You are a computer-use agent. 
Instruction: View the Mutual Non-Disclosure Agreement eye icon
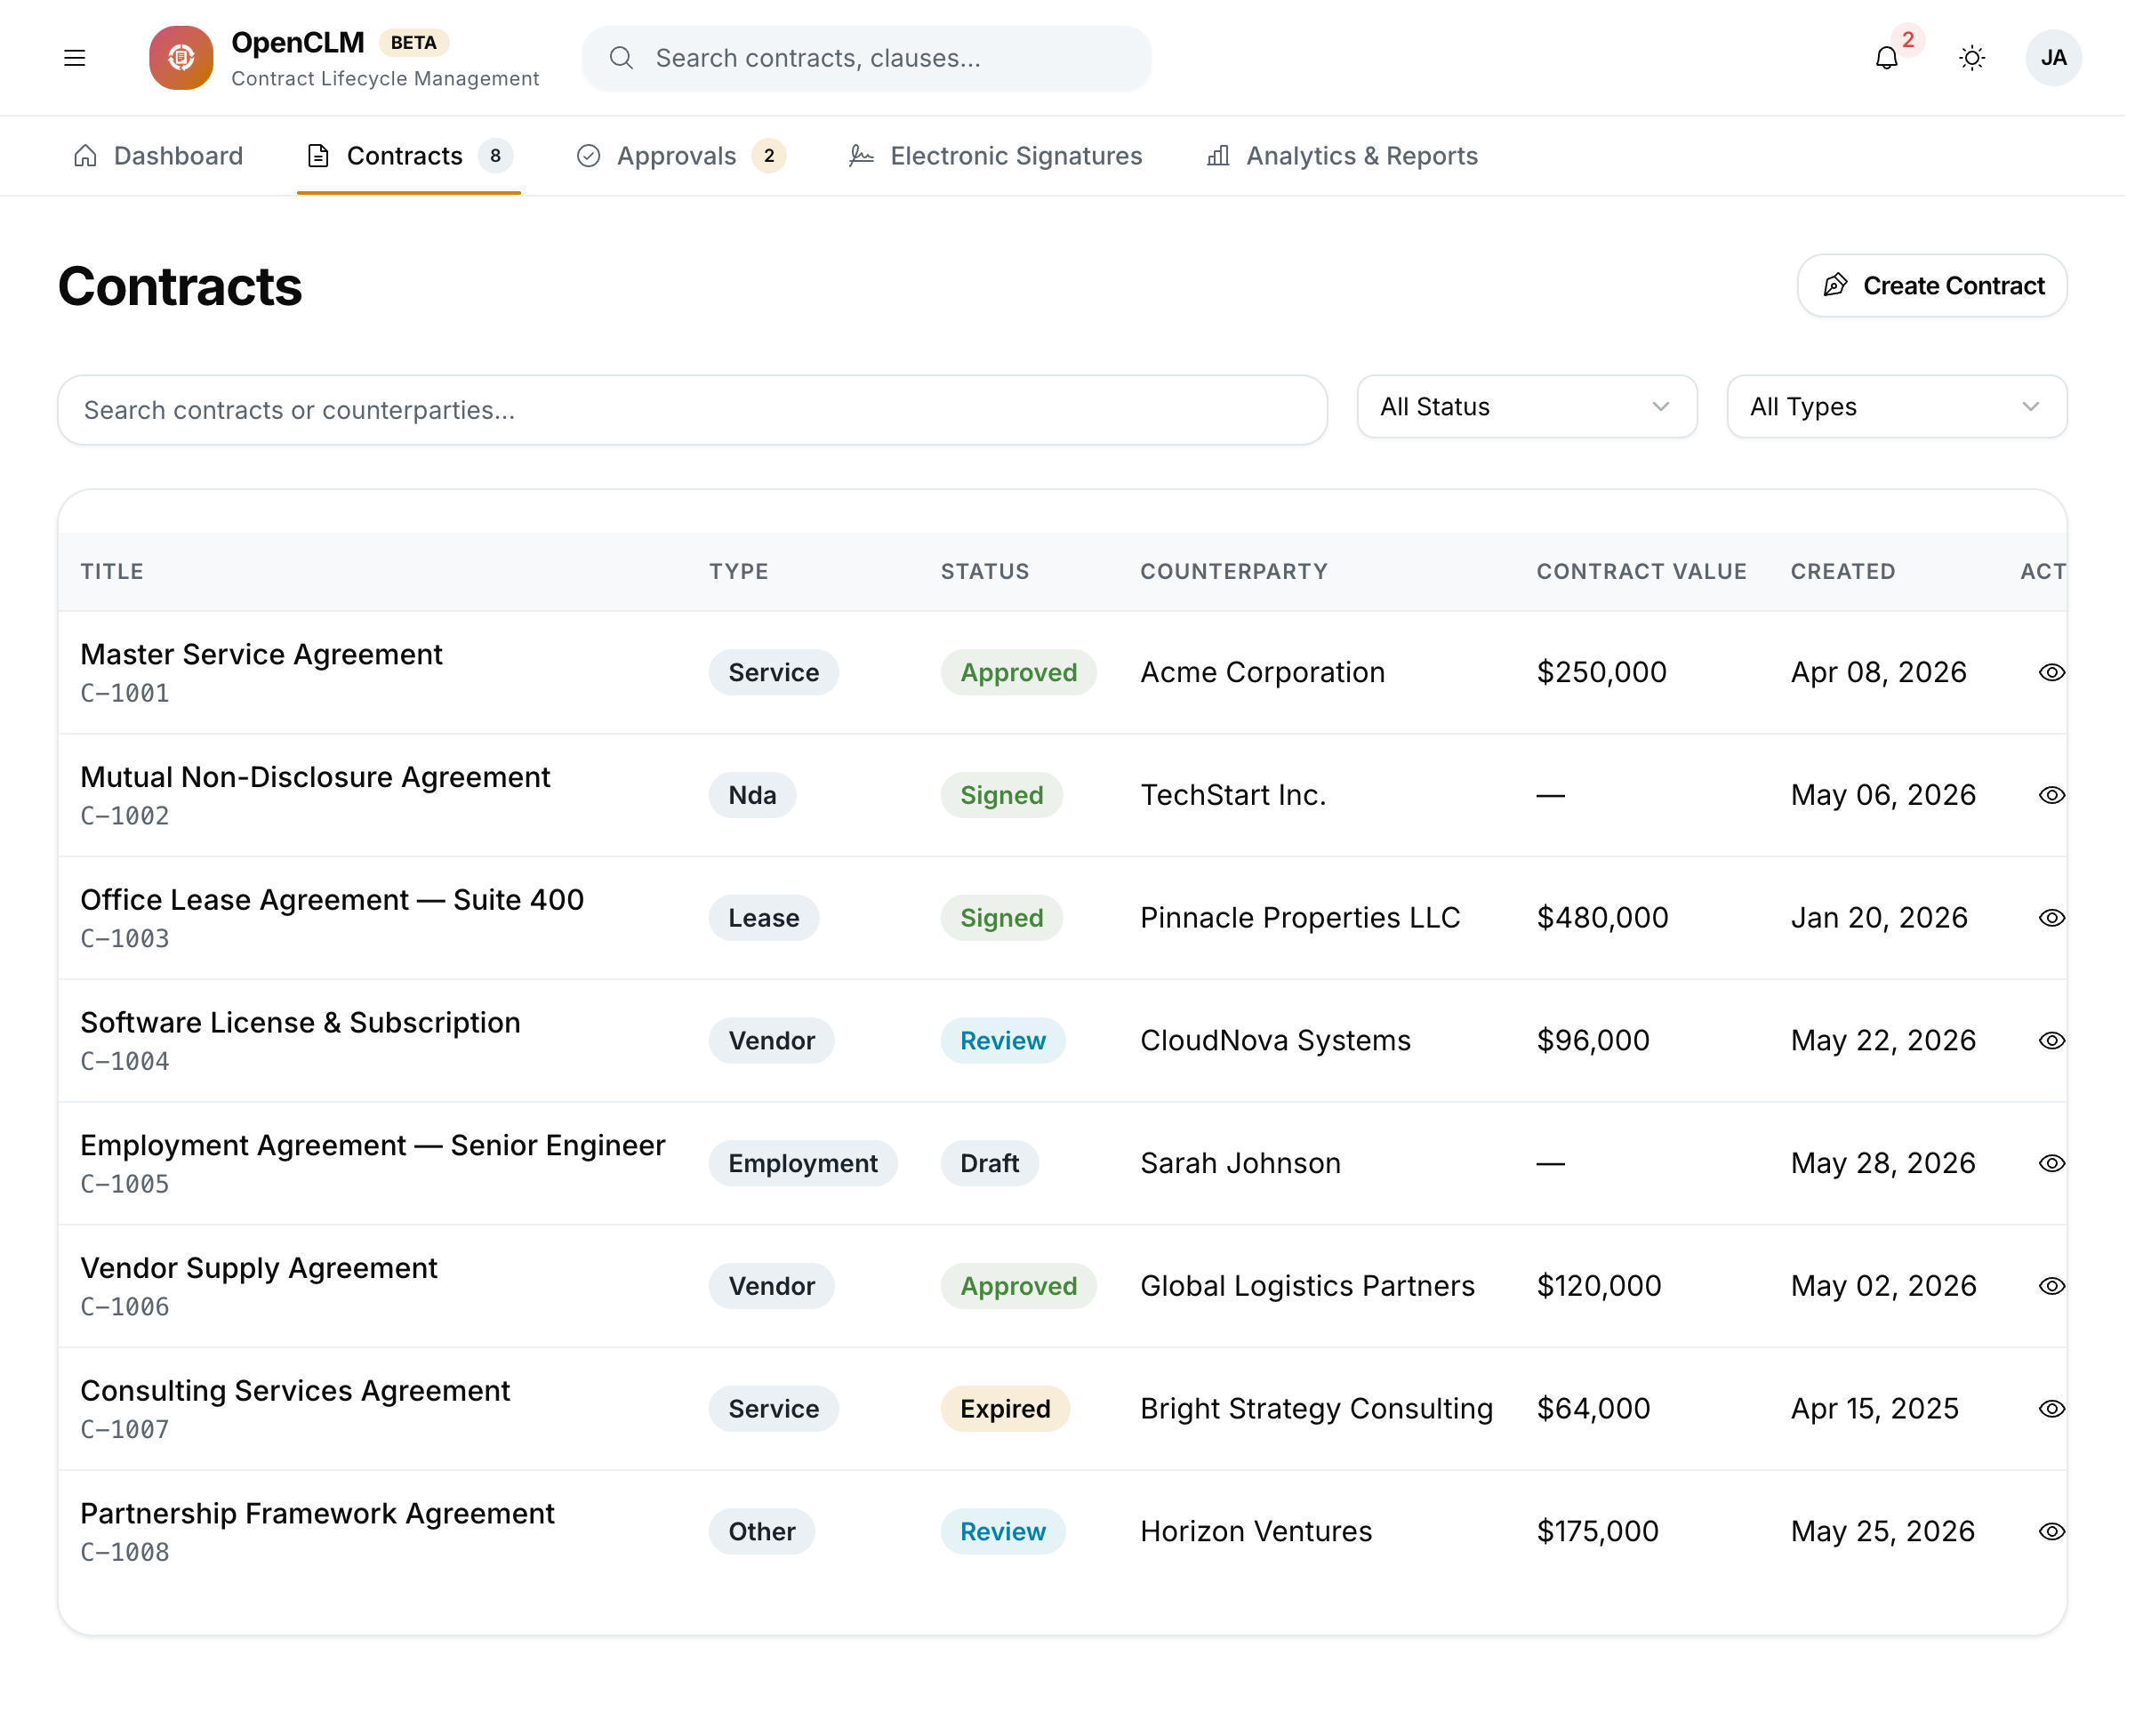click(x=2052, y=795)
